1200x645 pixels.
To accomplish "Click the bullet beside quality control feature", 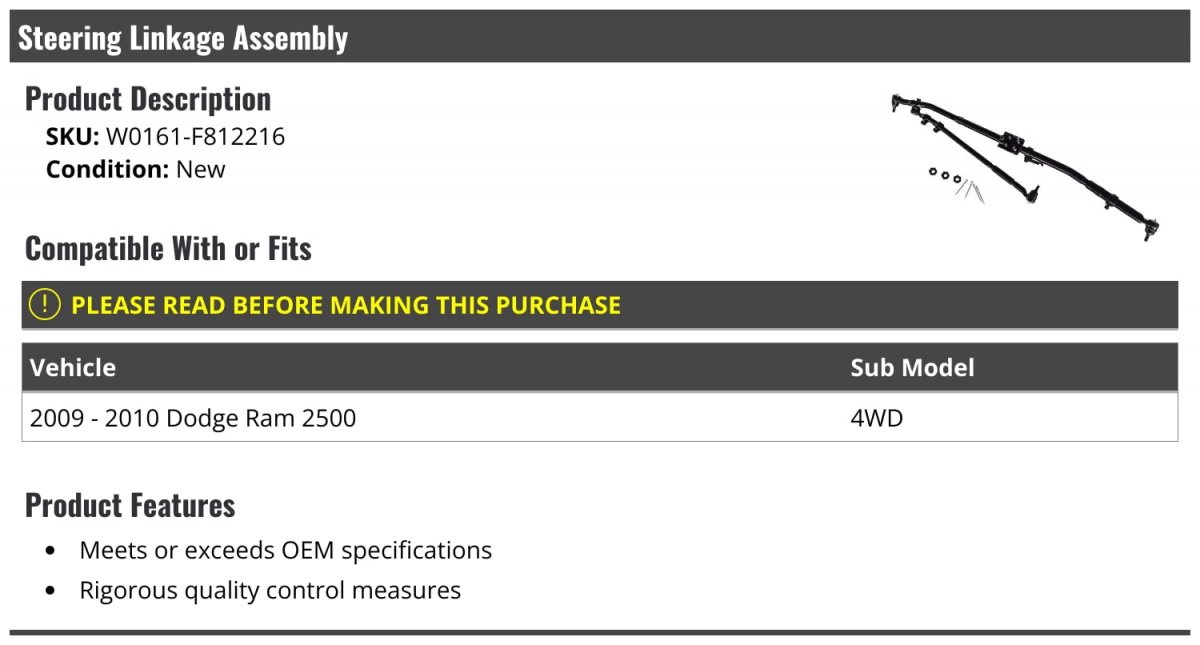I will pyautogui.click(x=51, y=591).
